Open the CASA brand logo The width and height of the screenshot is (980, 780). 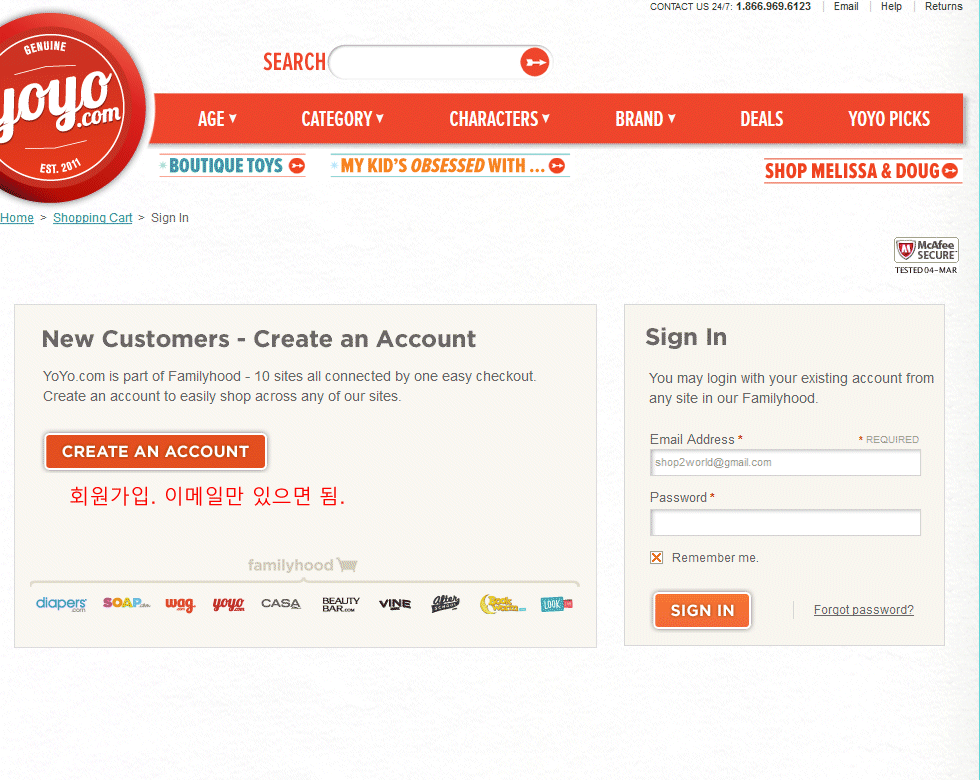point(281,604)
